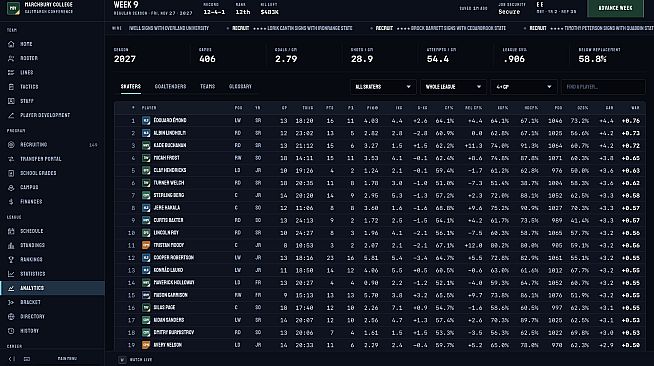Click the Find a Player search field
The image size is (654, 366).
pos(603,87)
